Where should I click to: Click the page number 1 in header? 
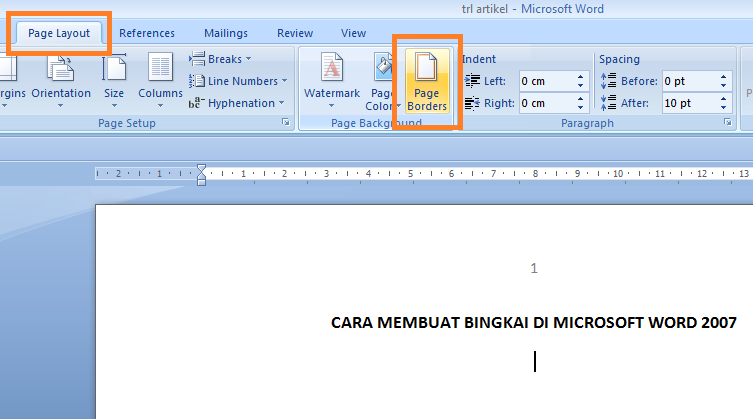pos(534,268)
